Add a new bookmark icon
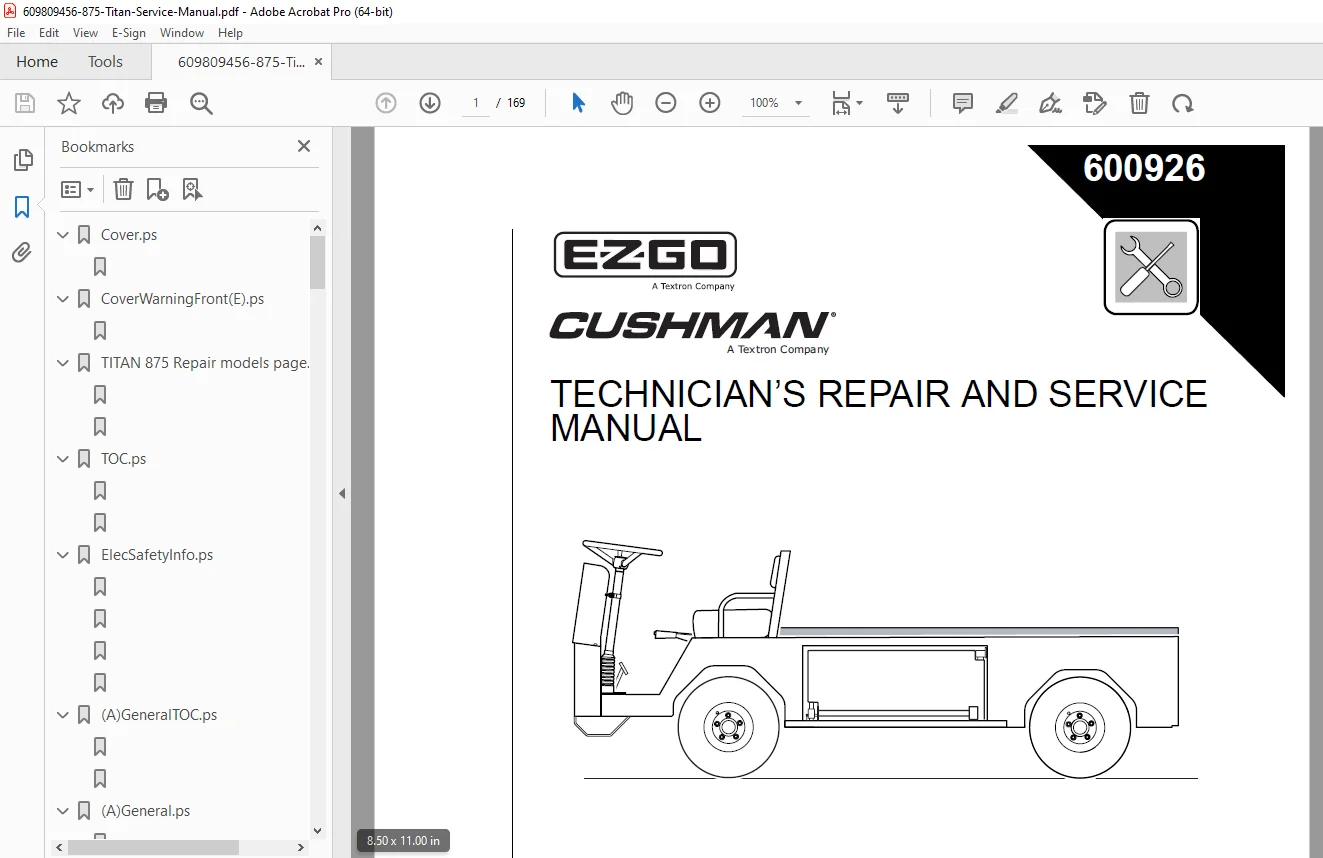The width and height of the screenshot is (1323, 858). coord(157,189)
